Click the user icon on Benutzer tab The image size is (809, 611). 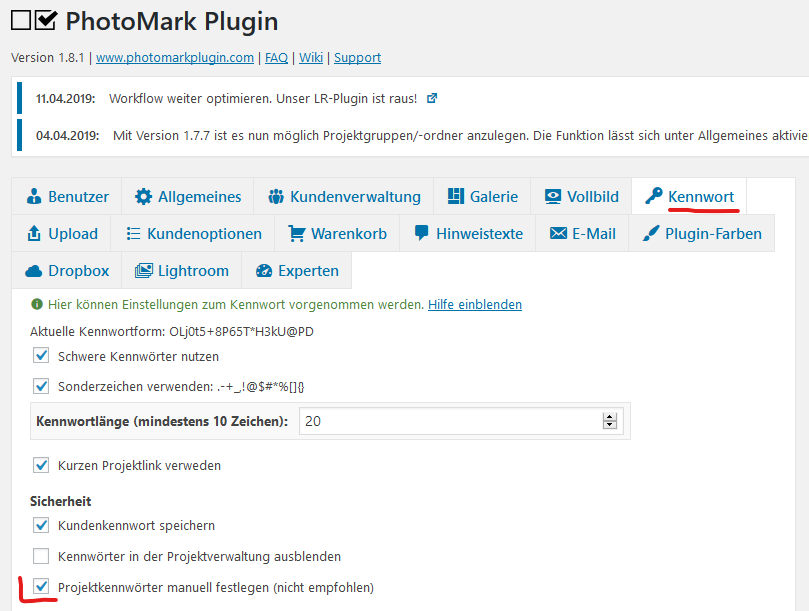34,197
